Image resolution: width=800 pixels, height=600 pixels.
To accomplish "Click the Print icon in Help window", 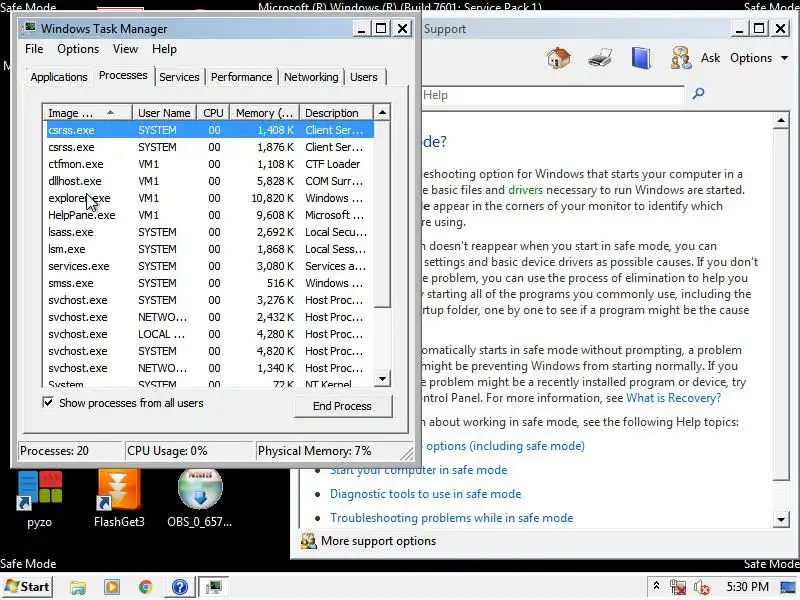I will pyautogui.click(x=600, y=58).
